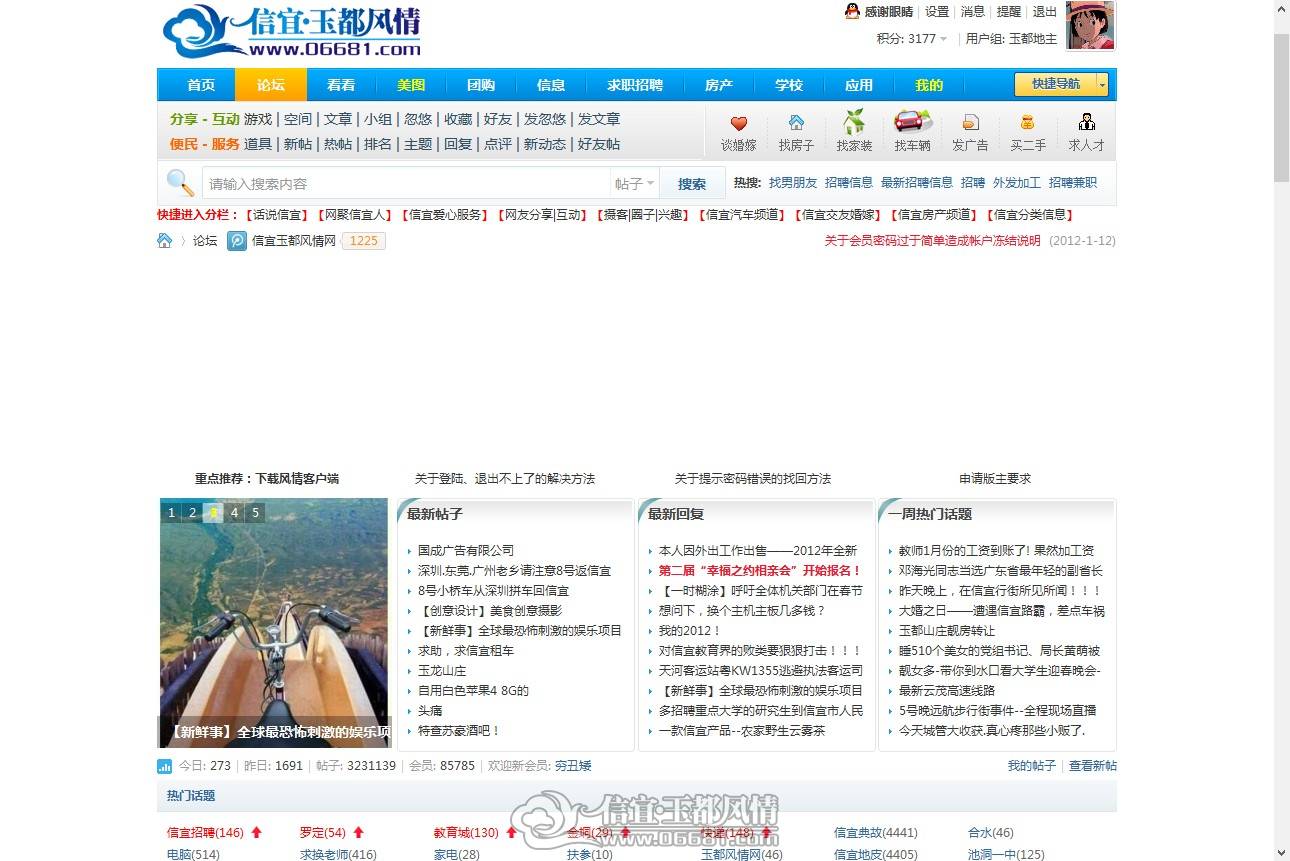Click the 提醒 link
Screen dimensions: 1290x861
(1009, 12)
